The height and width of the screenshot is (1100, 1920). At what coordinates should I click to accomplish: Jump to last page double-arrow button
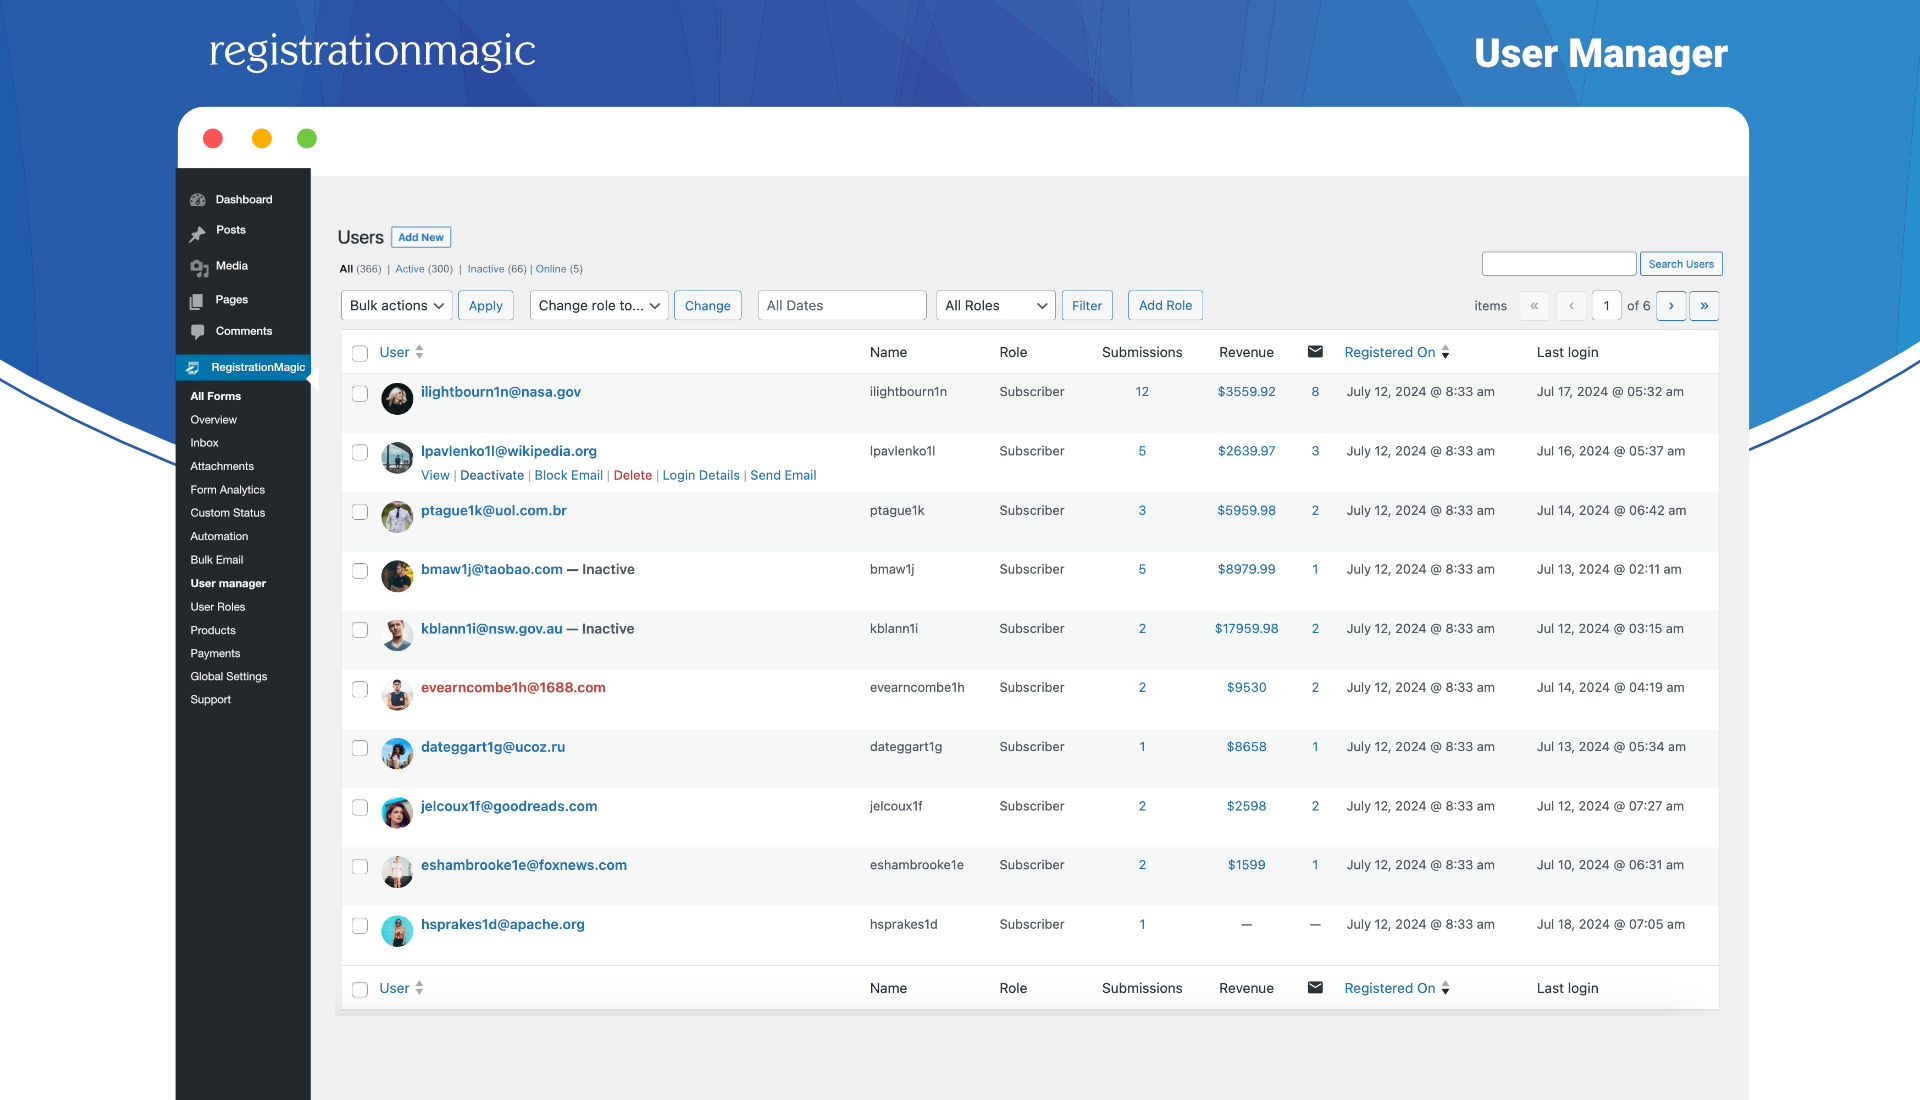pyautogui.click(x=1704, y=306)
